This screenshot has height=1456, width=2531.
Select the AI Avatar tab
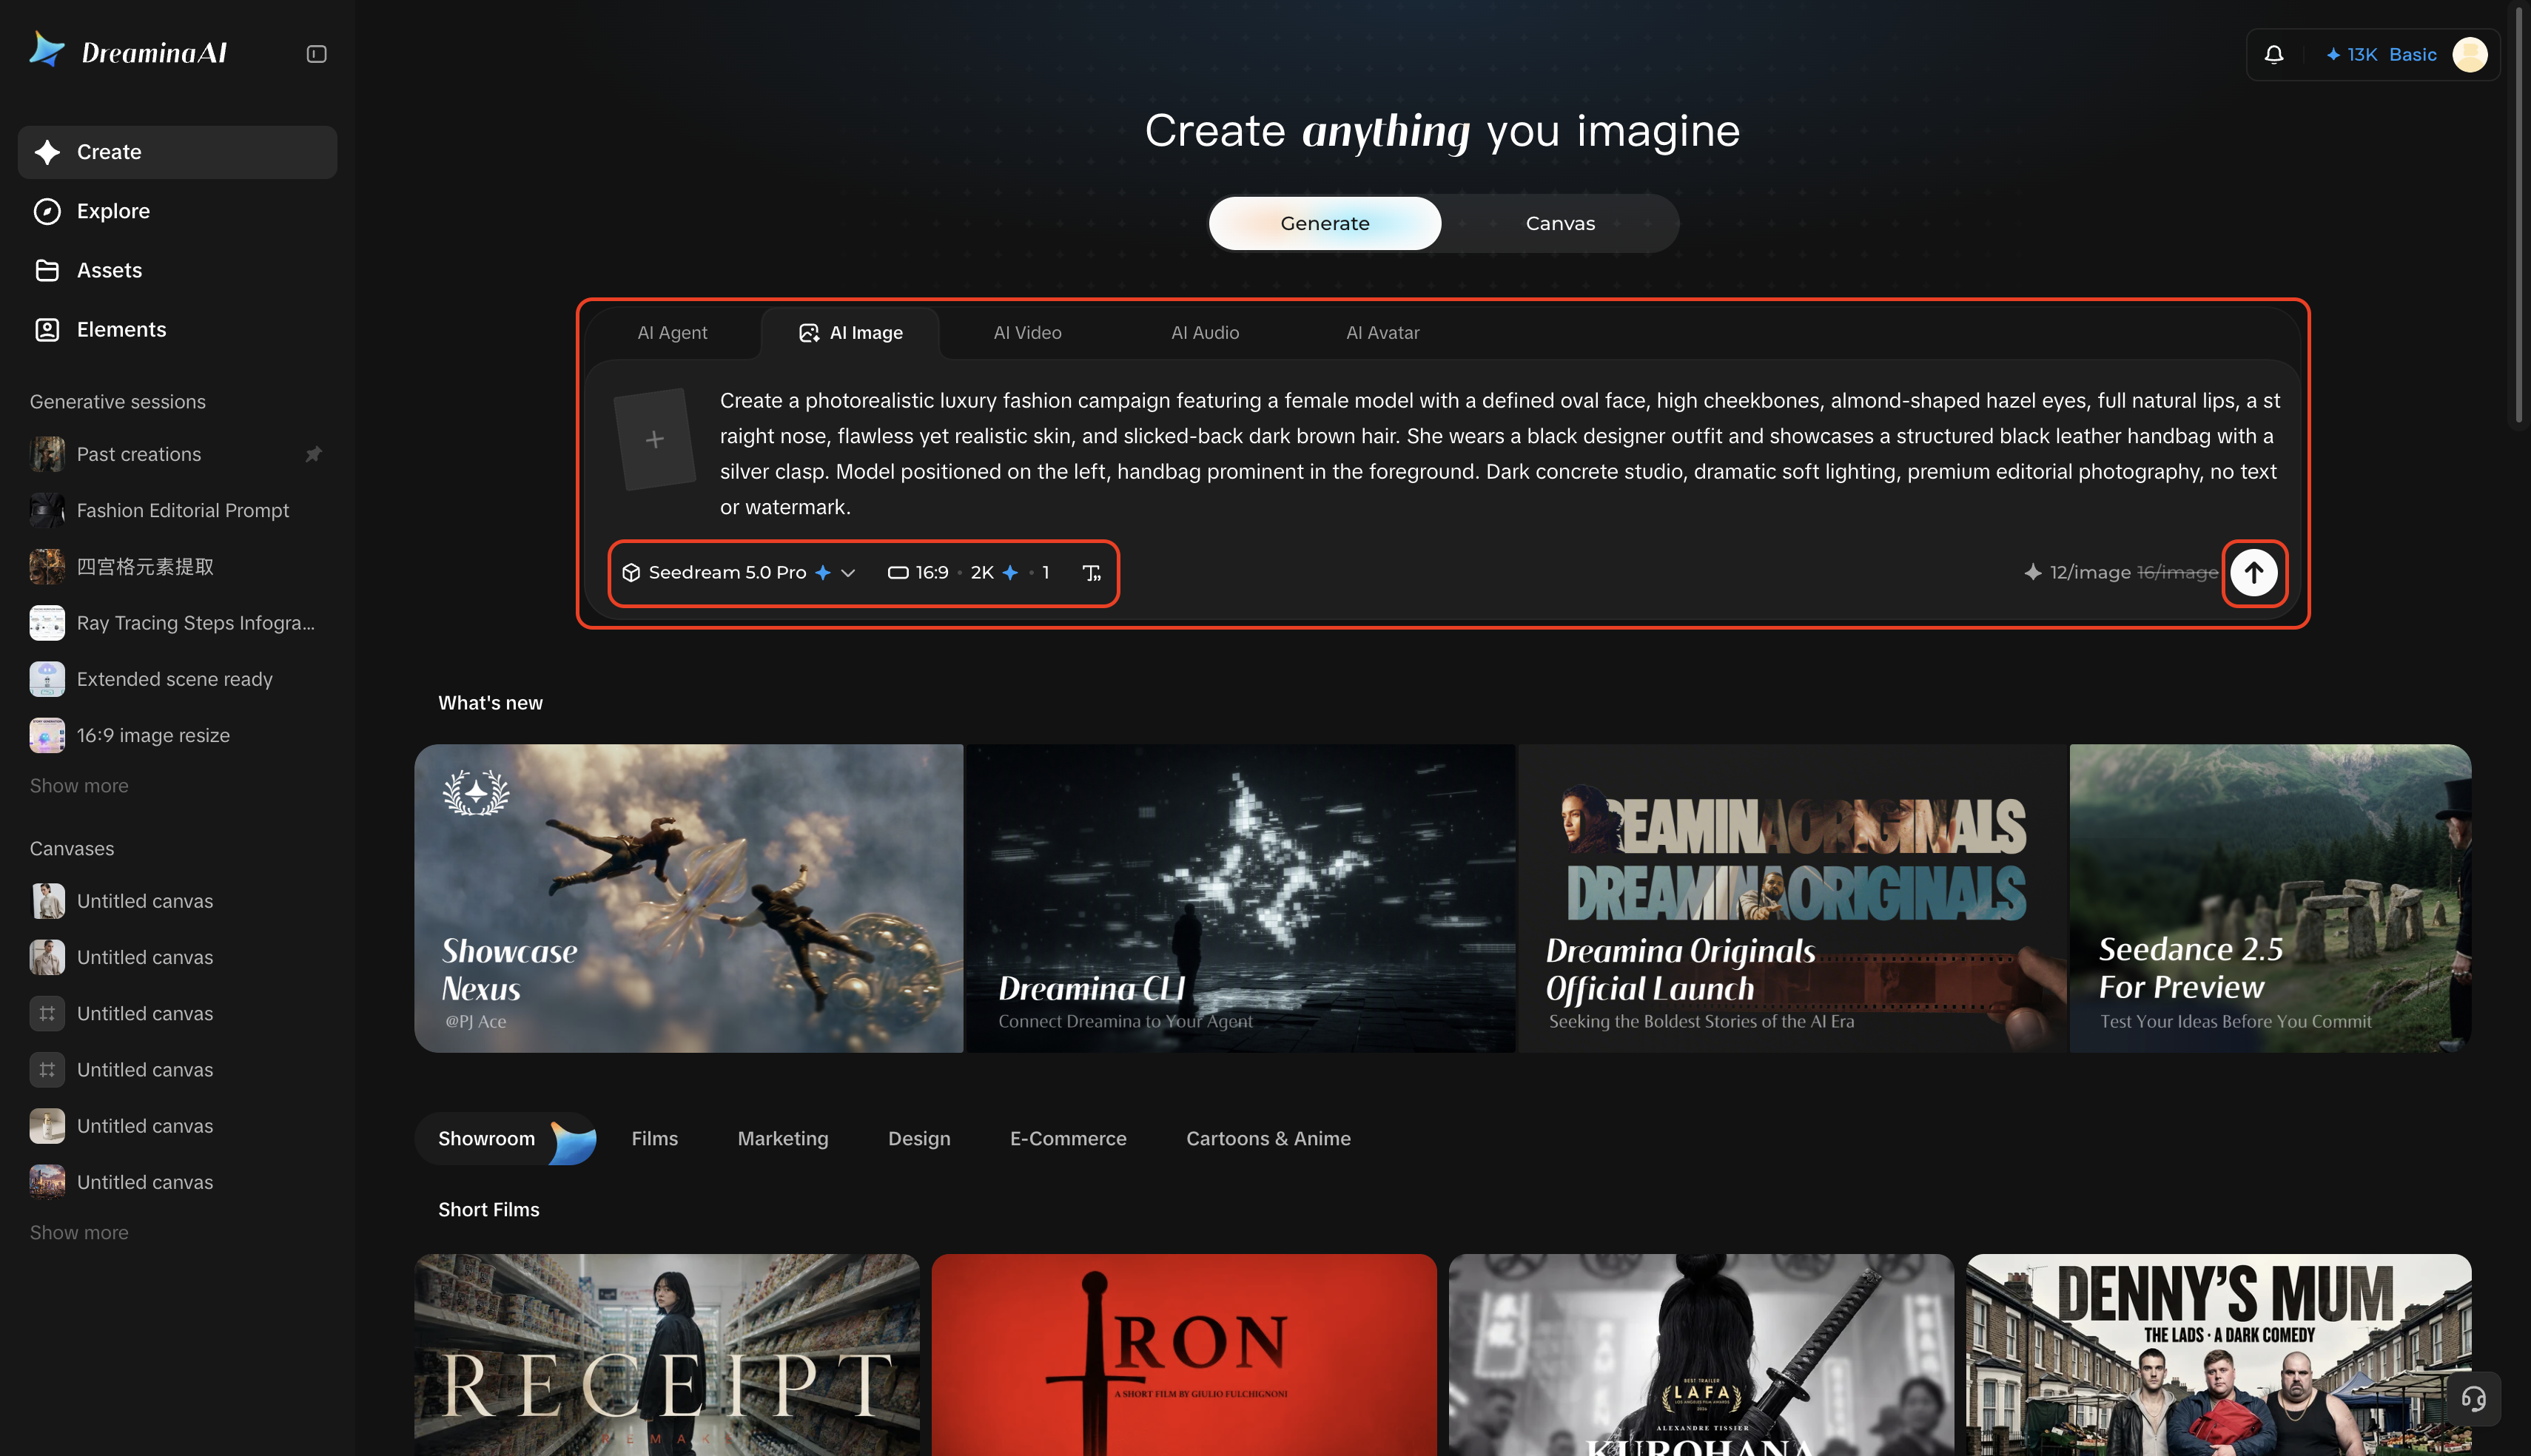[1382, 333]
